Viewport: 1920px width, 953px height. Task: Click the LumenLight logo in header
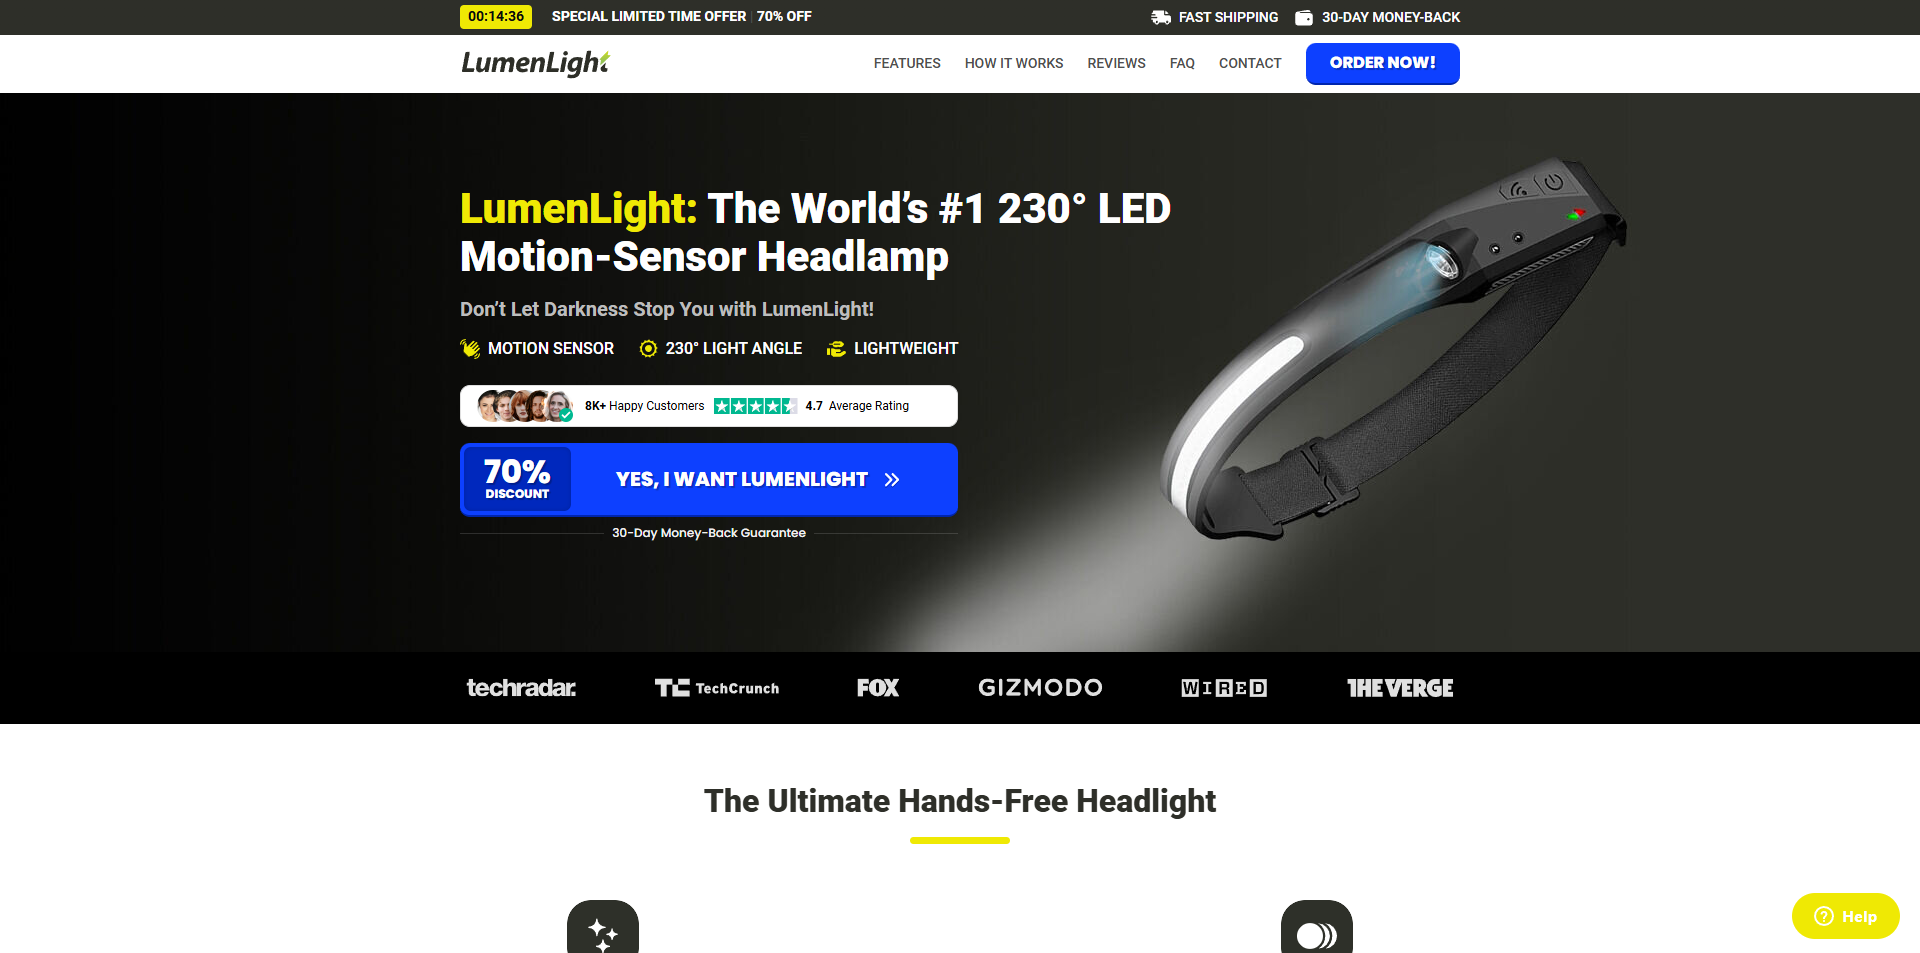[x=536, y=63]
